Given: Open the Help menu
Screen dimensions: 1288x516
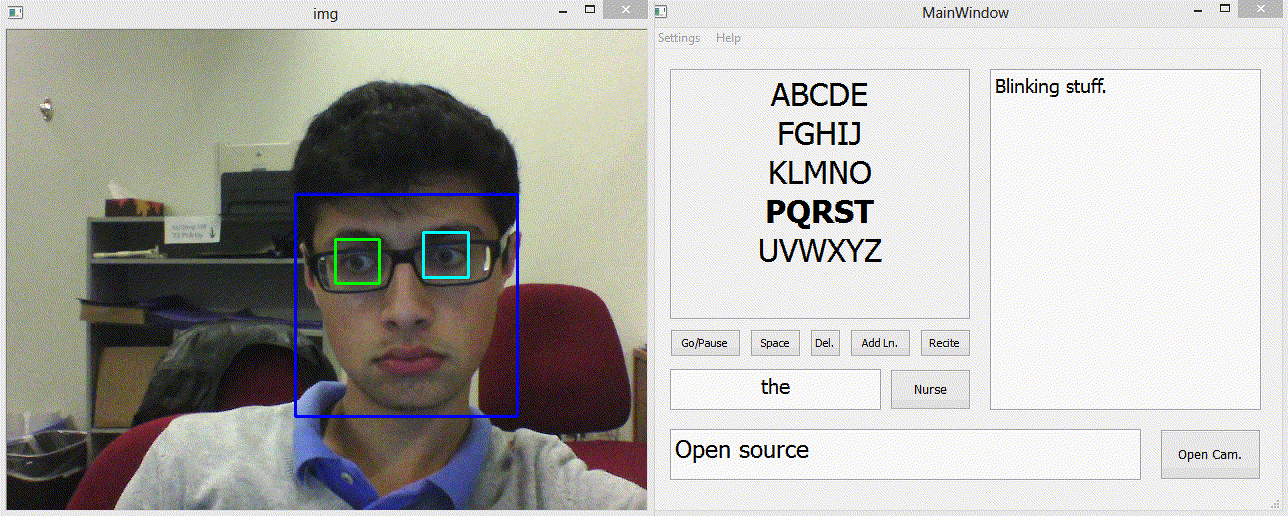Looking at the screenshot, I should pyautogui.click(x=728, y=38).
